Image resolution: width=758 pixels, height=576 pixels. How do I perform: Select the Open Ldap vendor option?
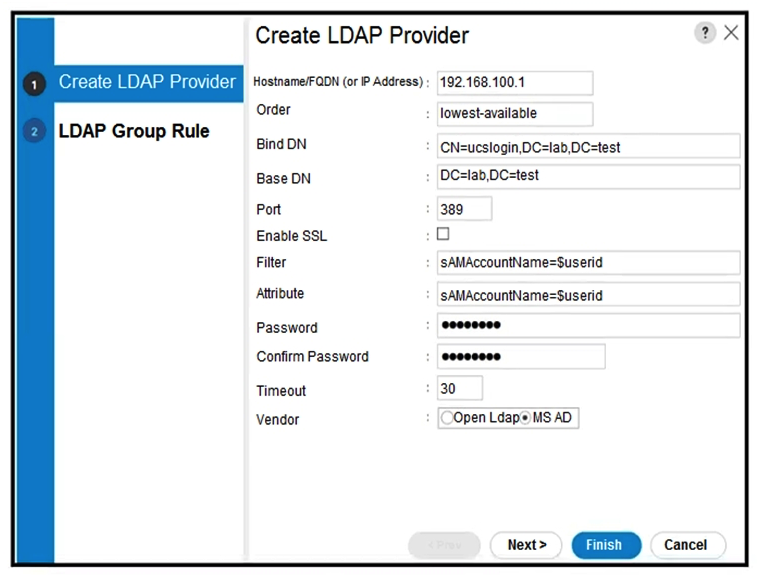447,418
